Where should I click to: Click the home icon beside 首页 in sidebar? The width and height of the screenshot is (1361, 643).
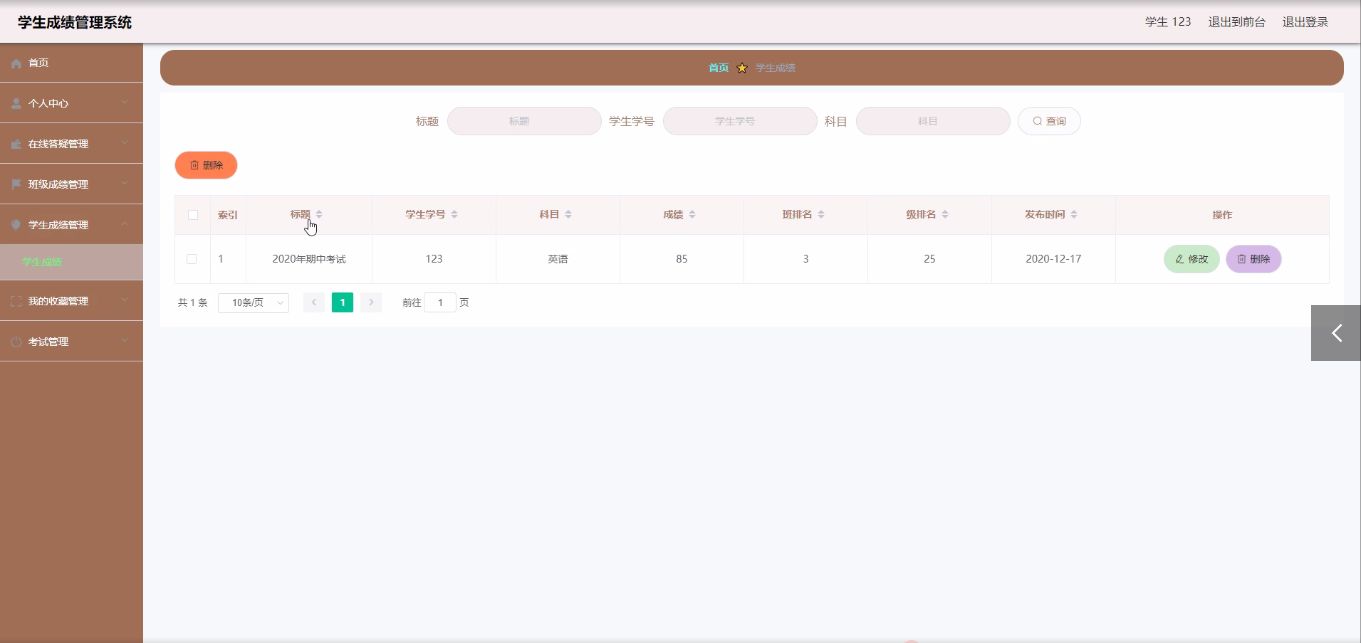tap(16, 63)
